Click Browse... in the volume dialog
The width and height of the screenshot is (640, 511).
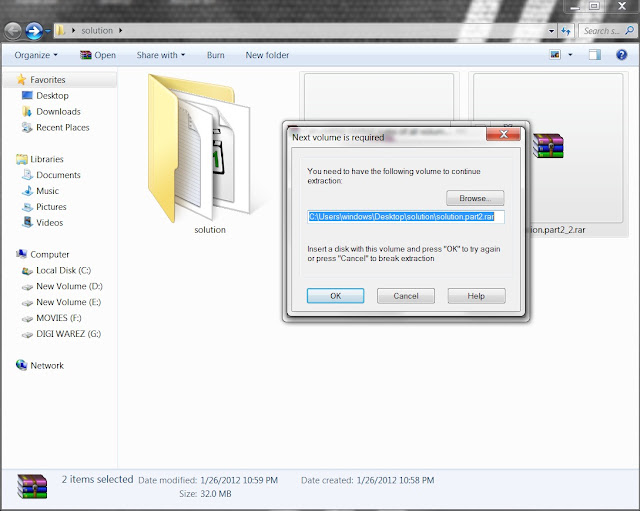point(475,198)
